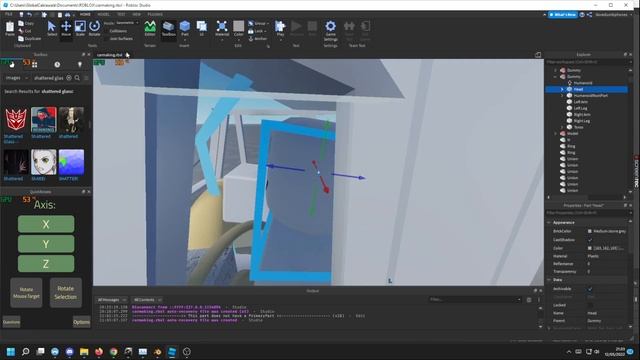
Task: Open File Explorer from taskbar
Action: [x=84, y=351]
